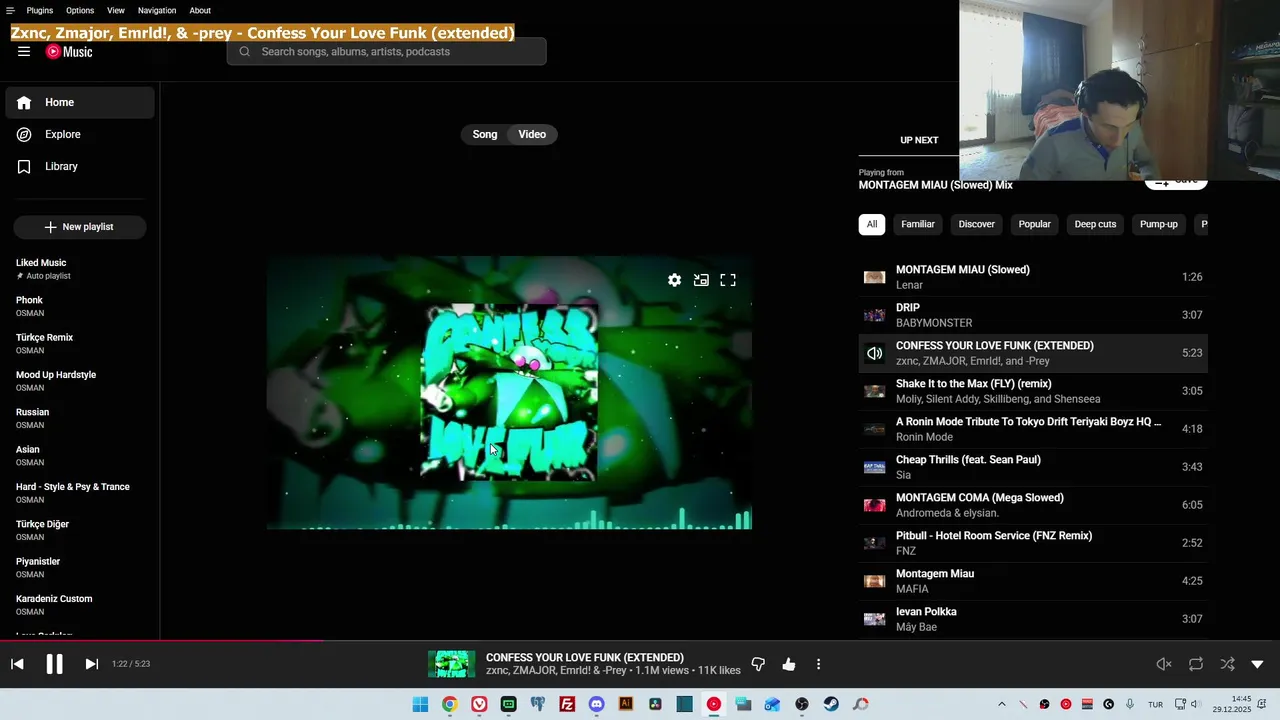
Task: Open the Plugins menu
Action: 40,11
